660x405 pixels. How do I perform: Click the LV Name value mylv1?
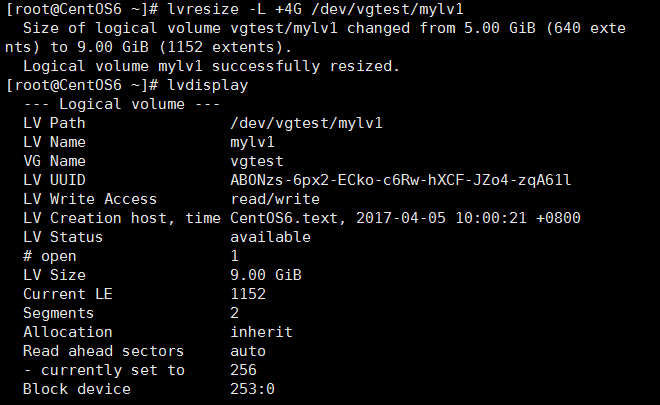pos(252,142)
